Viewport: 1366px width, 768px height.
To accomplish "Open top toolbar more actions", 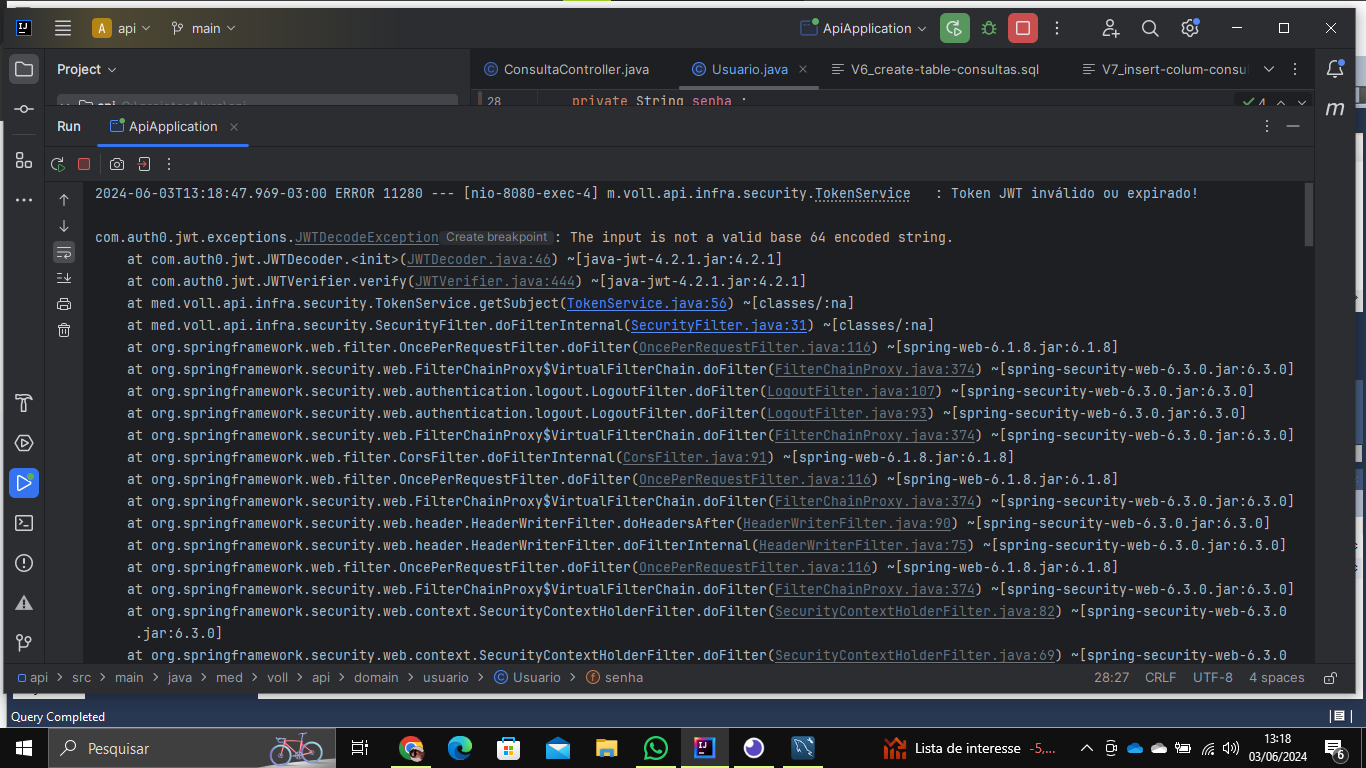I will coord(1057,28).
